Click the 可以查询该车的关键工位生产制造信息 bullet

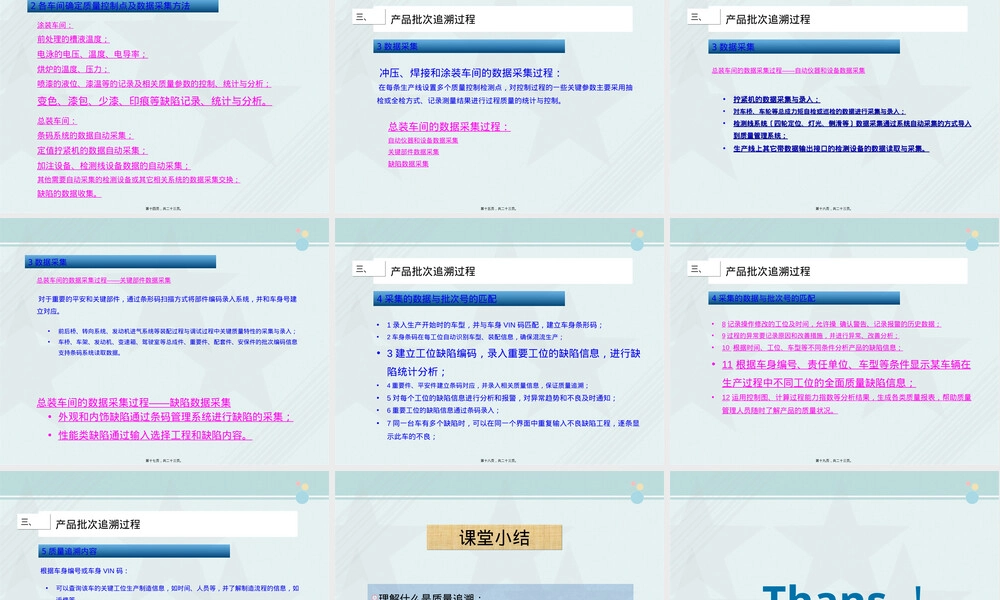coord(177,592)
